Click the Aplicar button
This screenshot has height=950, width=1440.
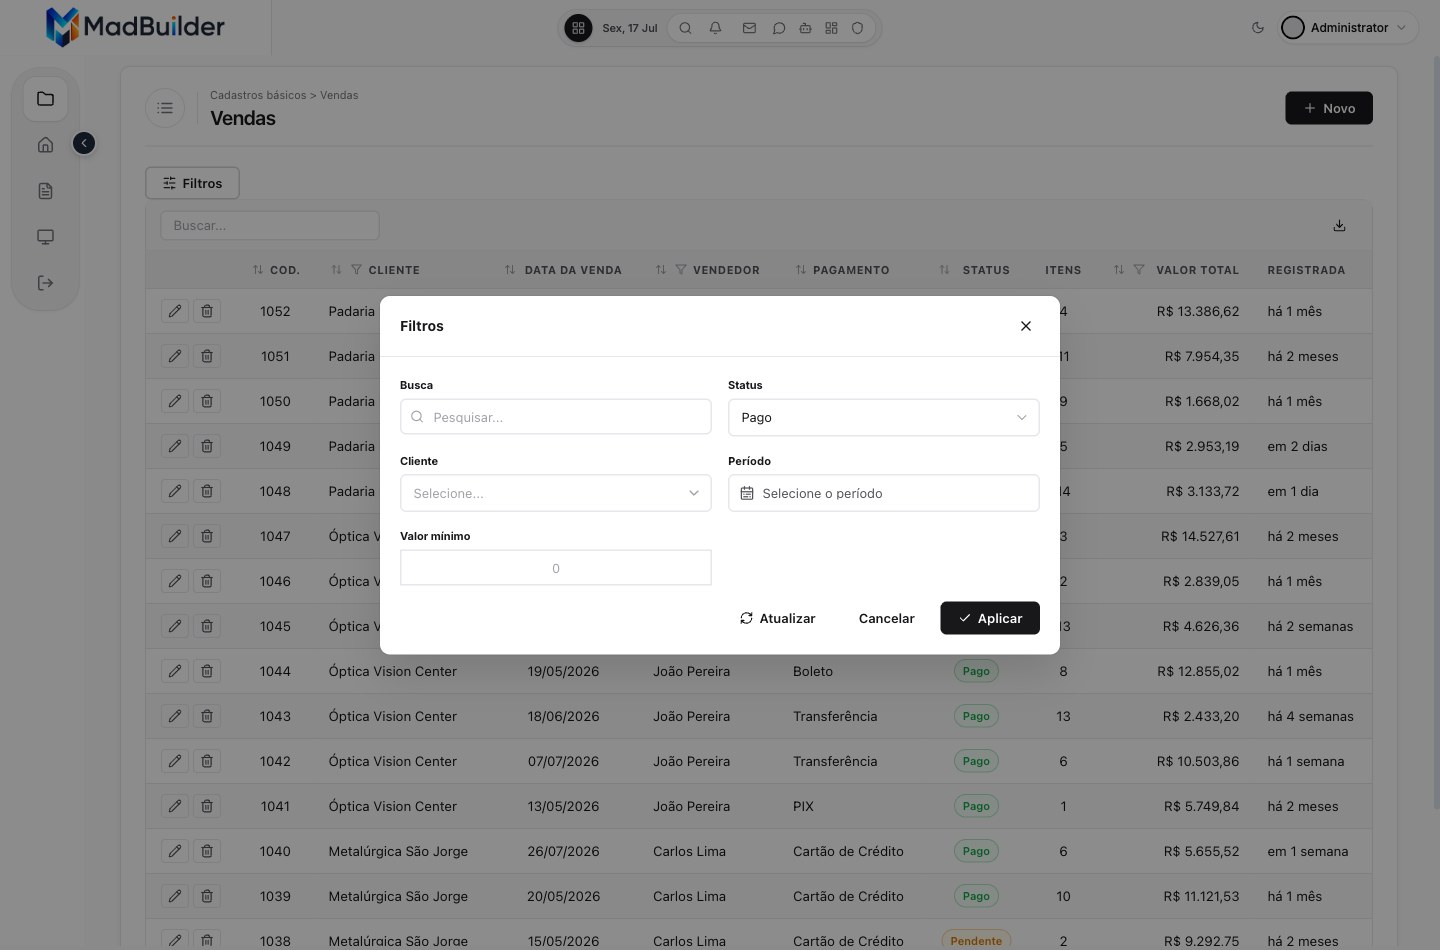click(989, 618)
